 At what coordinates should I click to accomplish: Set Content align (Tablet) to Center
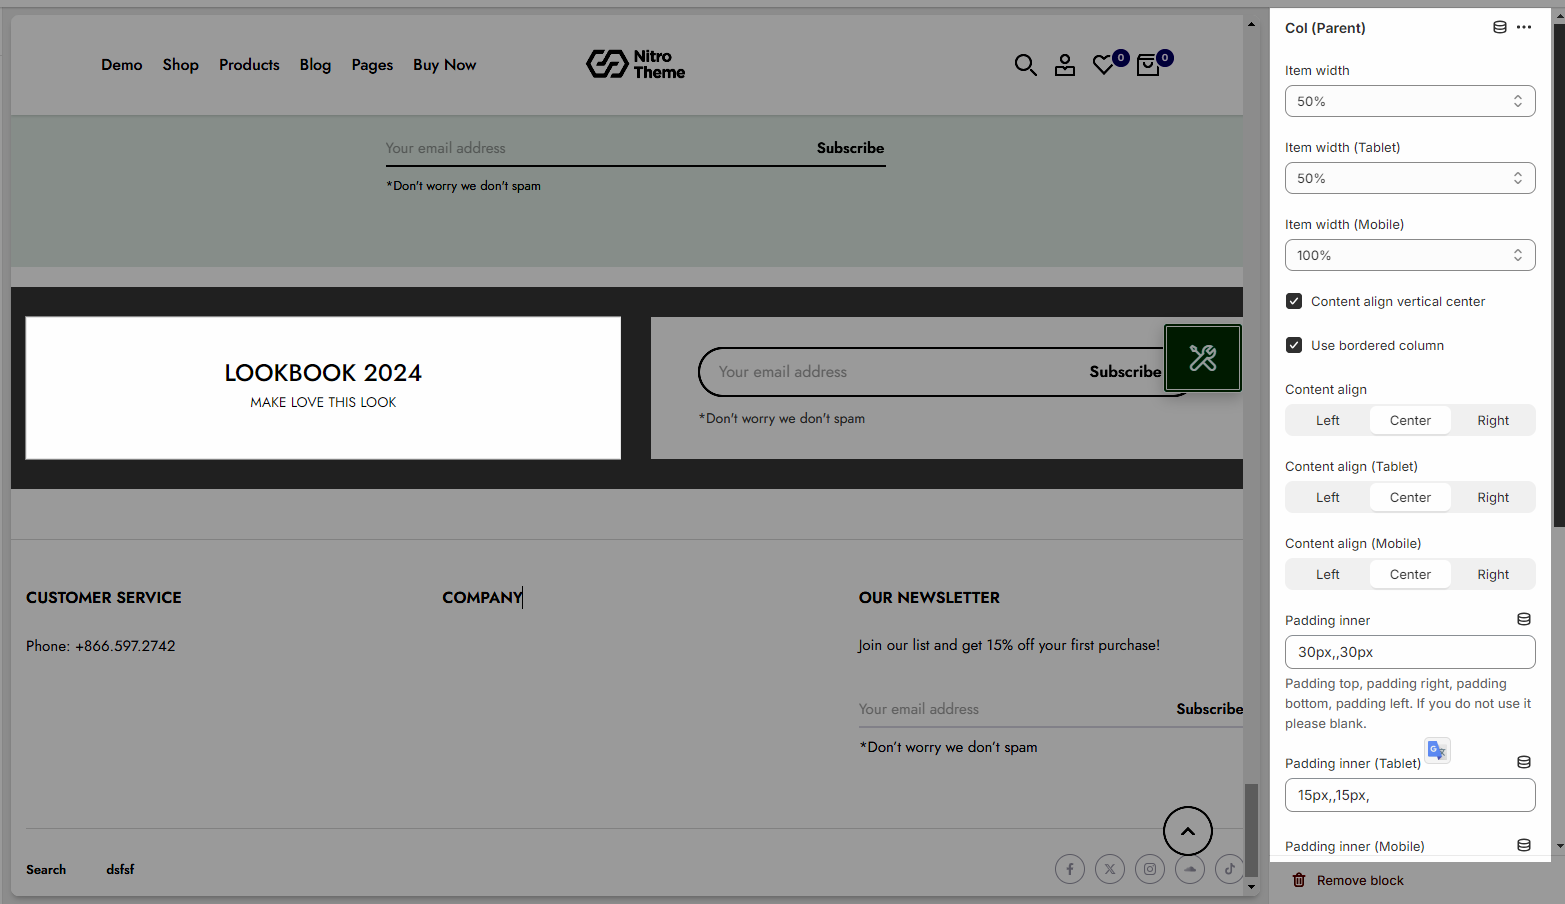pyautogui.click(x=1410, y=498)
